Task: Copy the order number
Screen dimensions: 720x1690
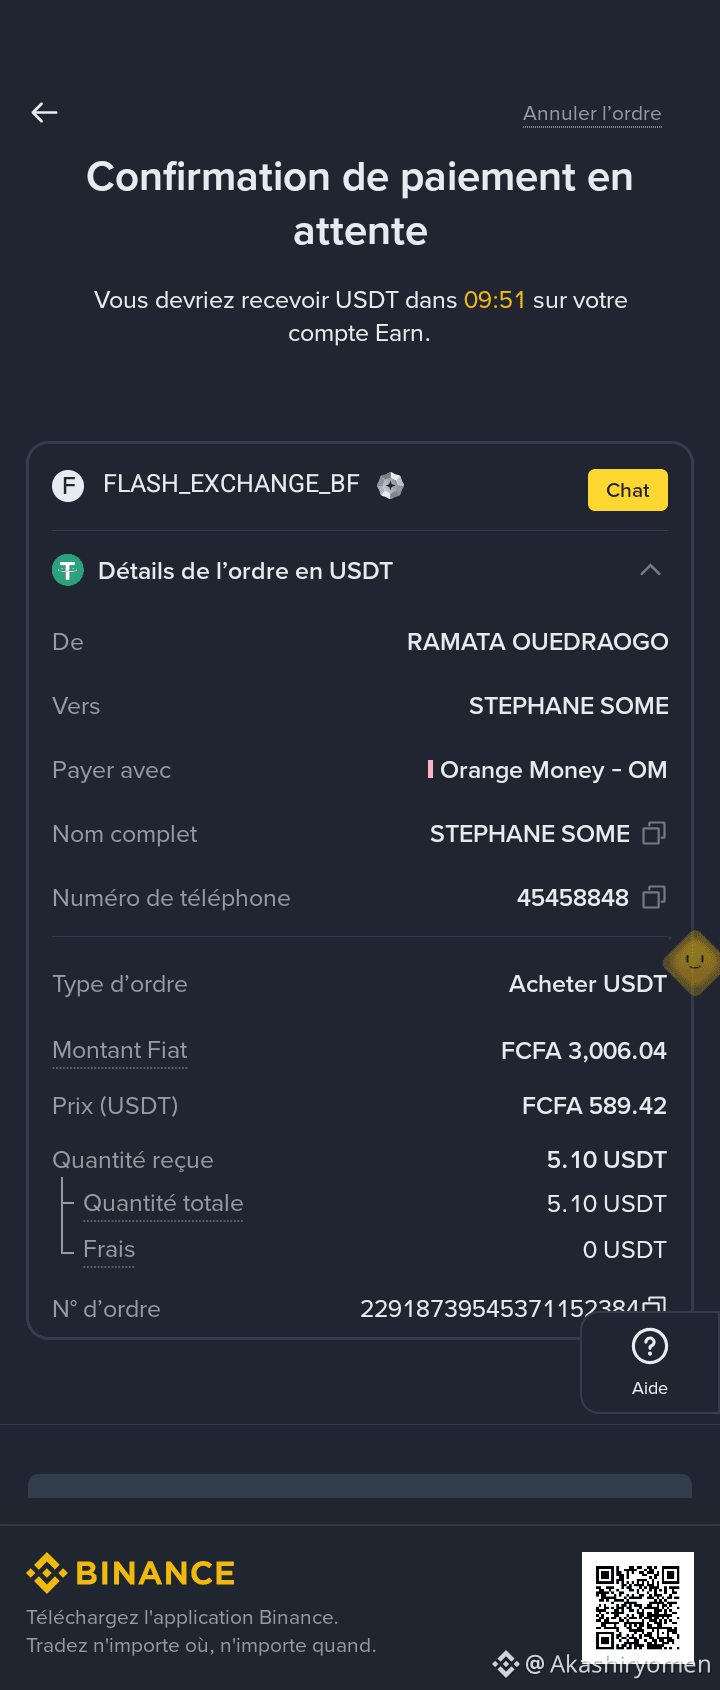Action: (x=655, y=1304)
